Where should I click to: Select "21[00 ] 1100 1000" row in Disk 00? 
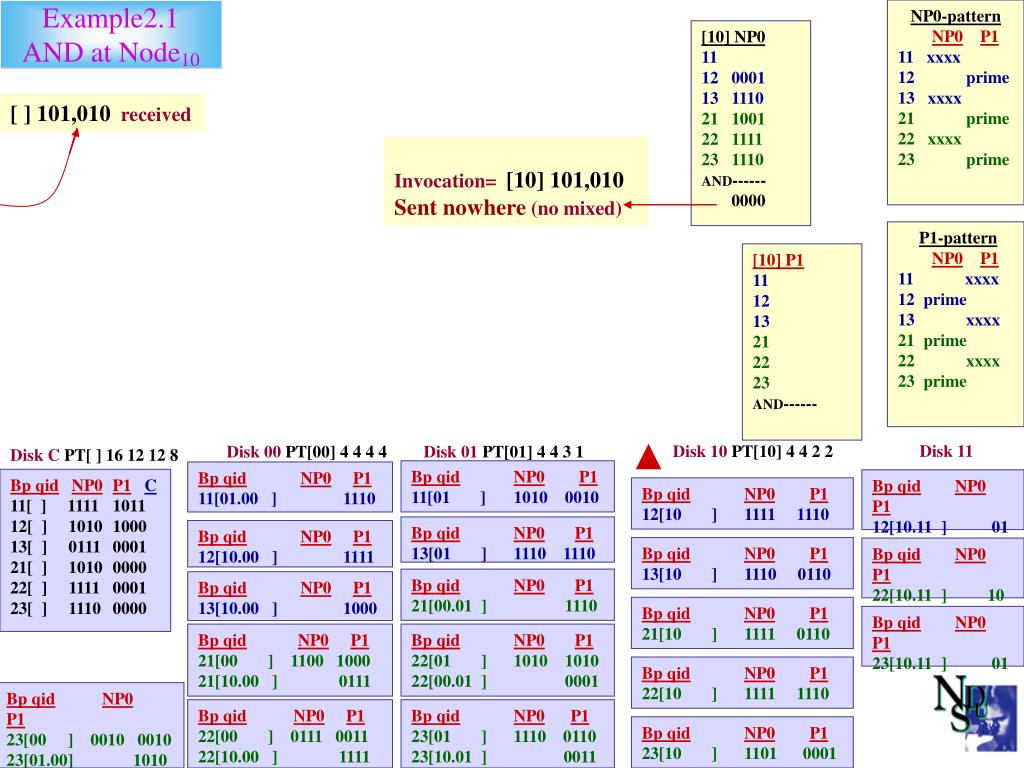pos(284,661)
